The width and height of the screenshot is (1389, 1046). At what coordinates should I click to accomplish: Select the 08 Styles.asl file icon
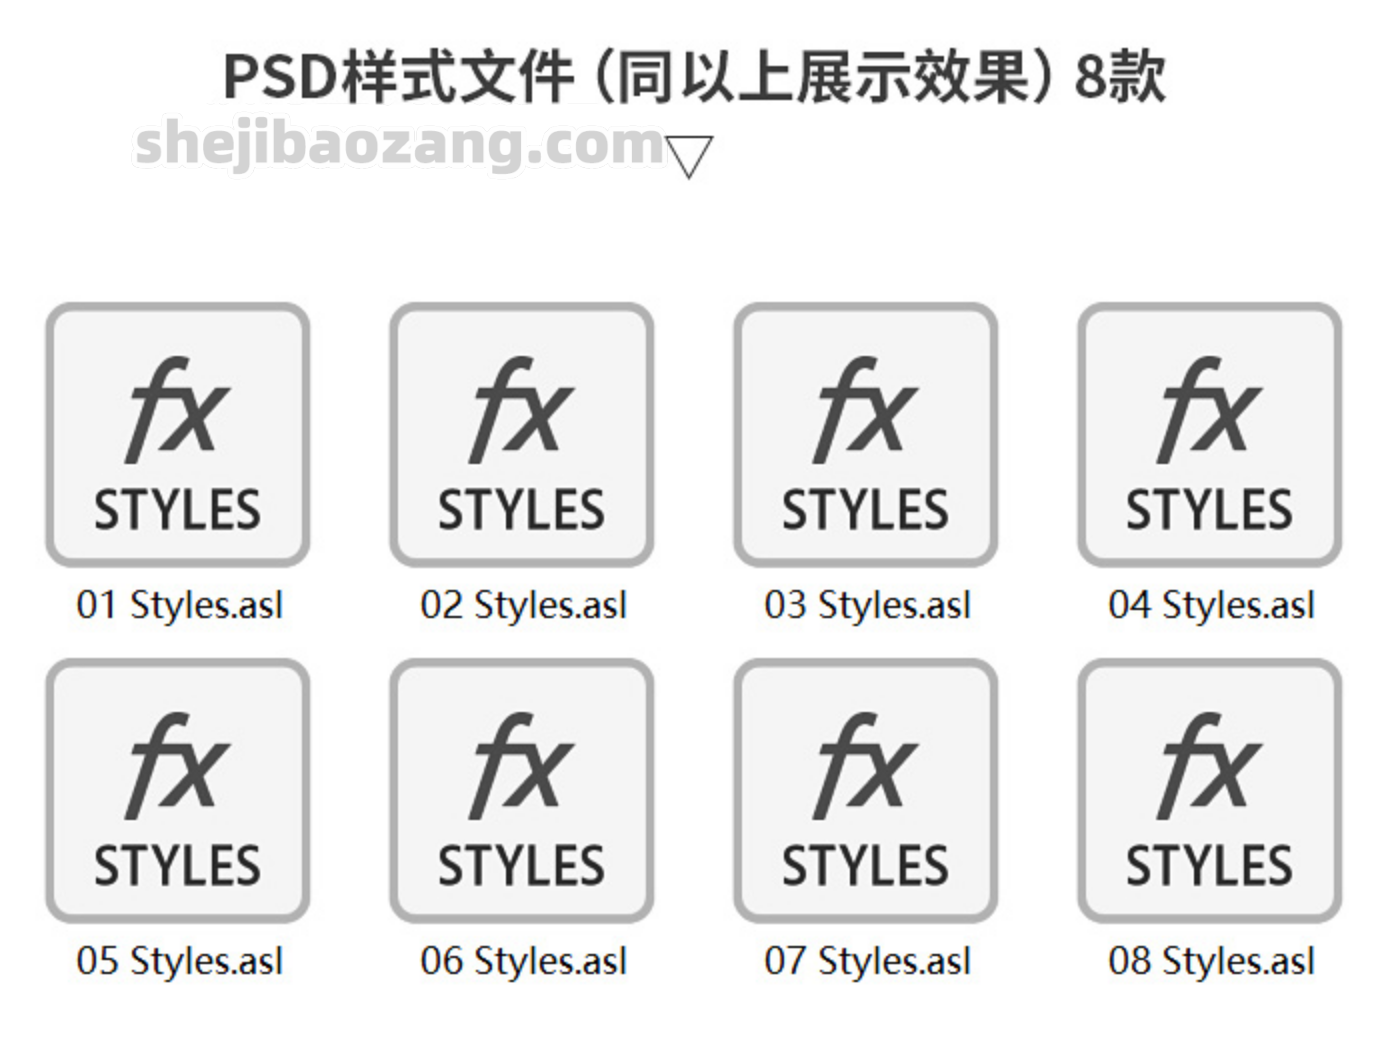coord(1210,790)
